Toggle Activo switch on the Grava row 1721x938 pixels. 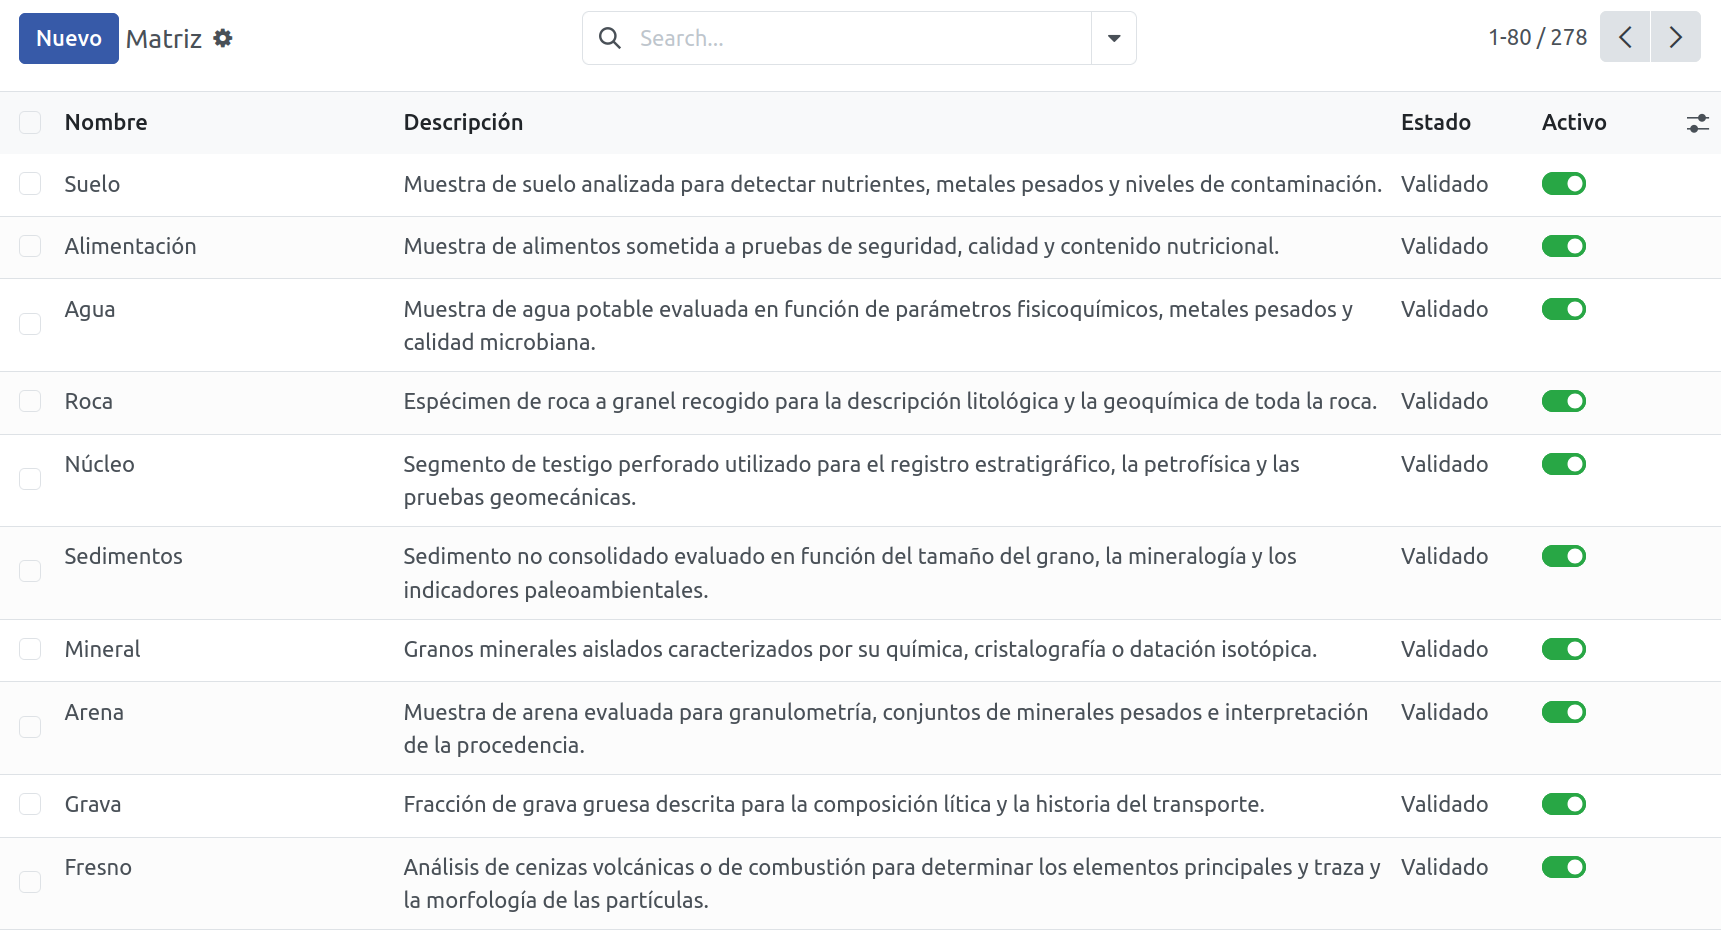[x=1564, y=804]
